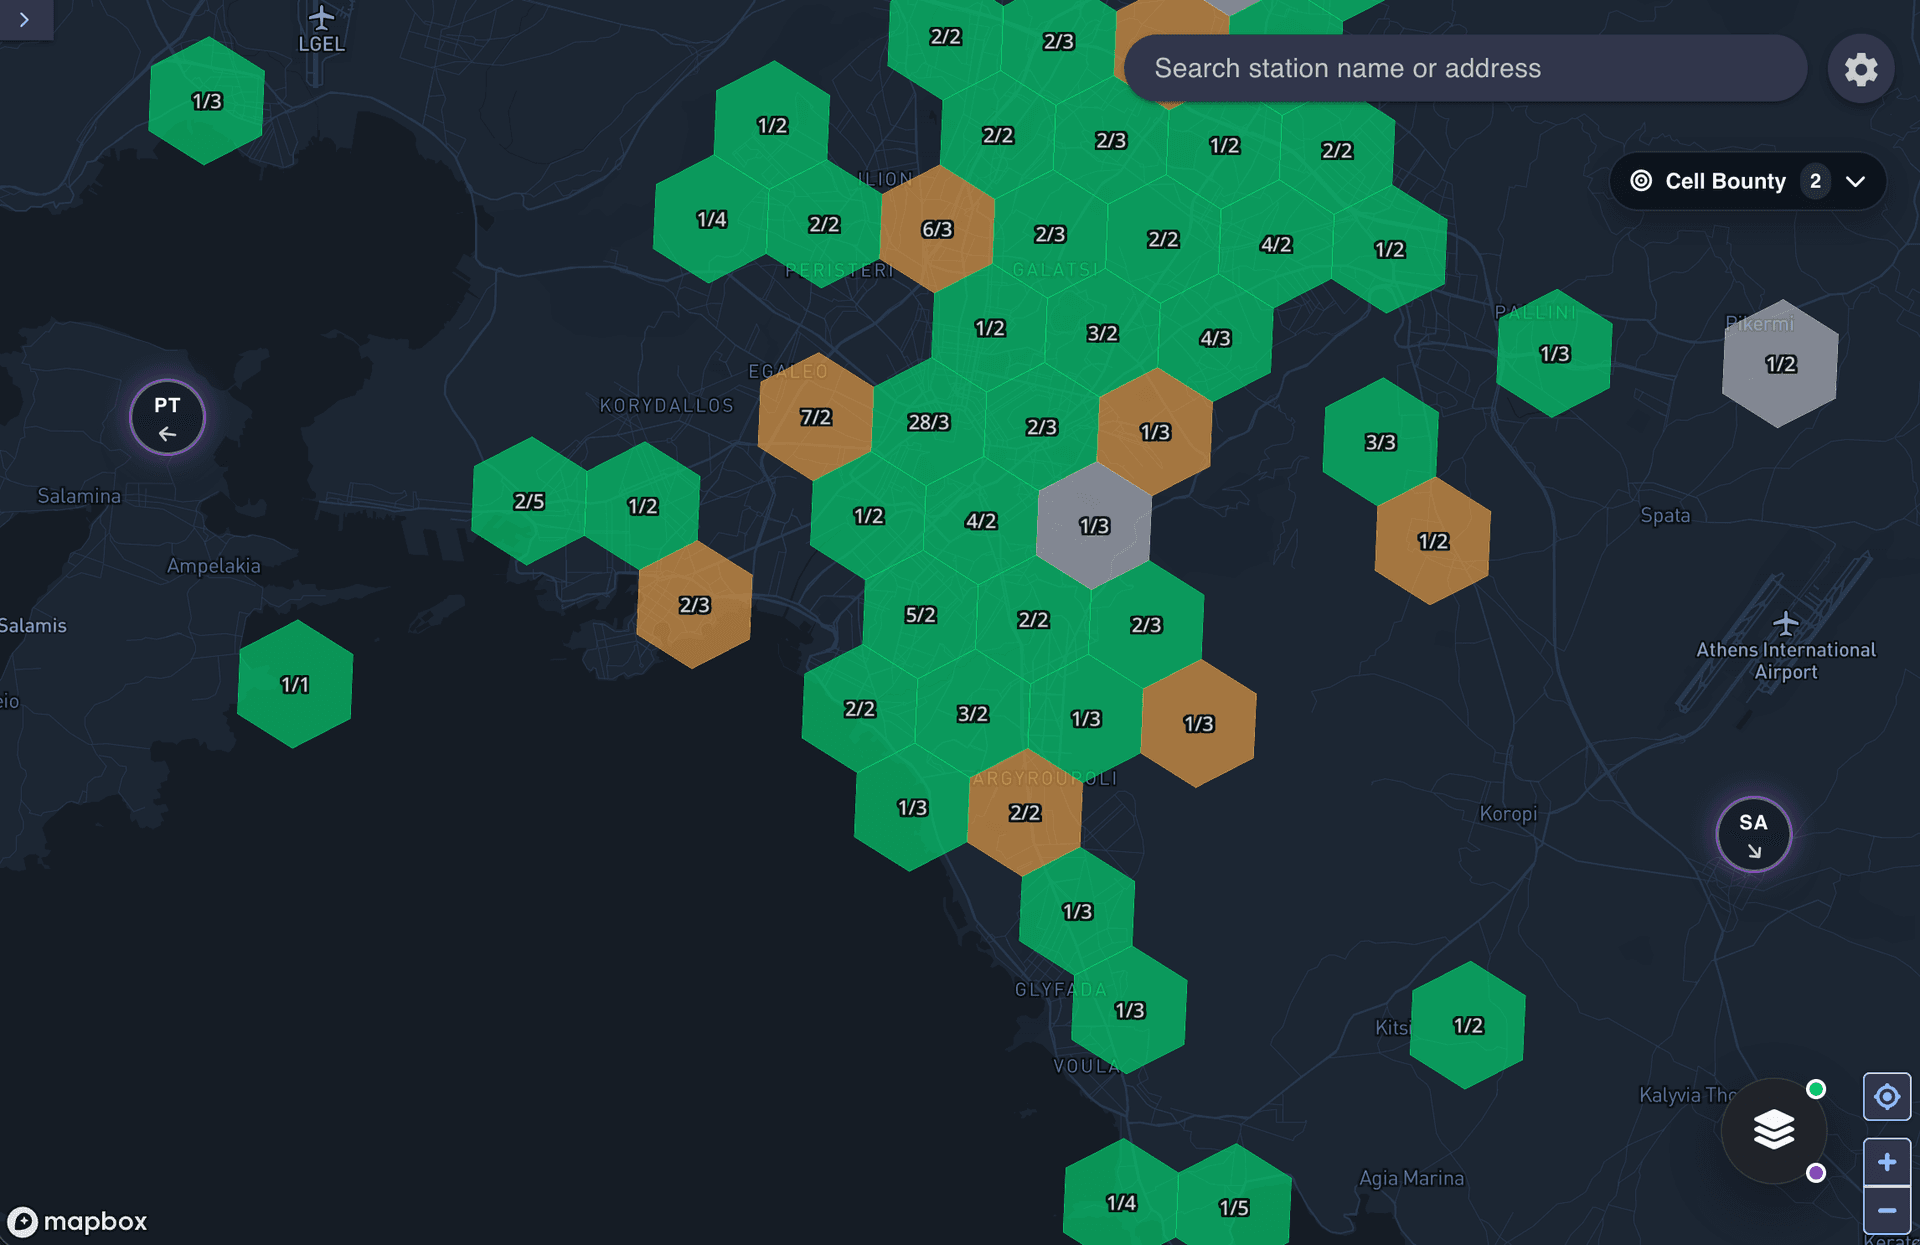Select the 28/3 hexagon cell
This screenshot has width=1920, height=1245.
tap(929, 422)
